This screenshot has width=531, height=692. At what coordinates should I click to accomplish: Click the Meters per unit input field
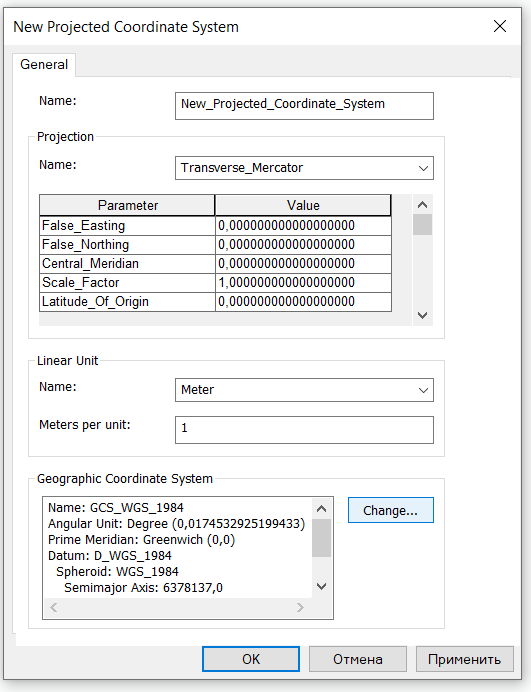tap(304, 429)
